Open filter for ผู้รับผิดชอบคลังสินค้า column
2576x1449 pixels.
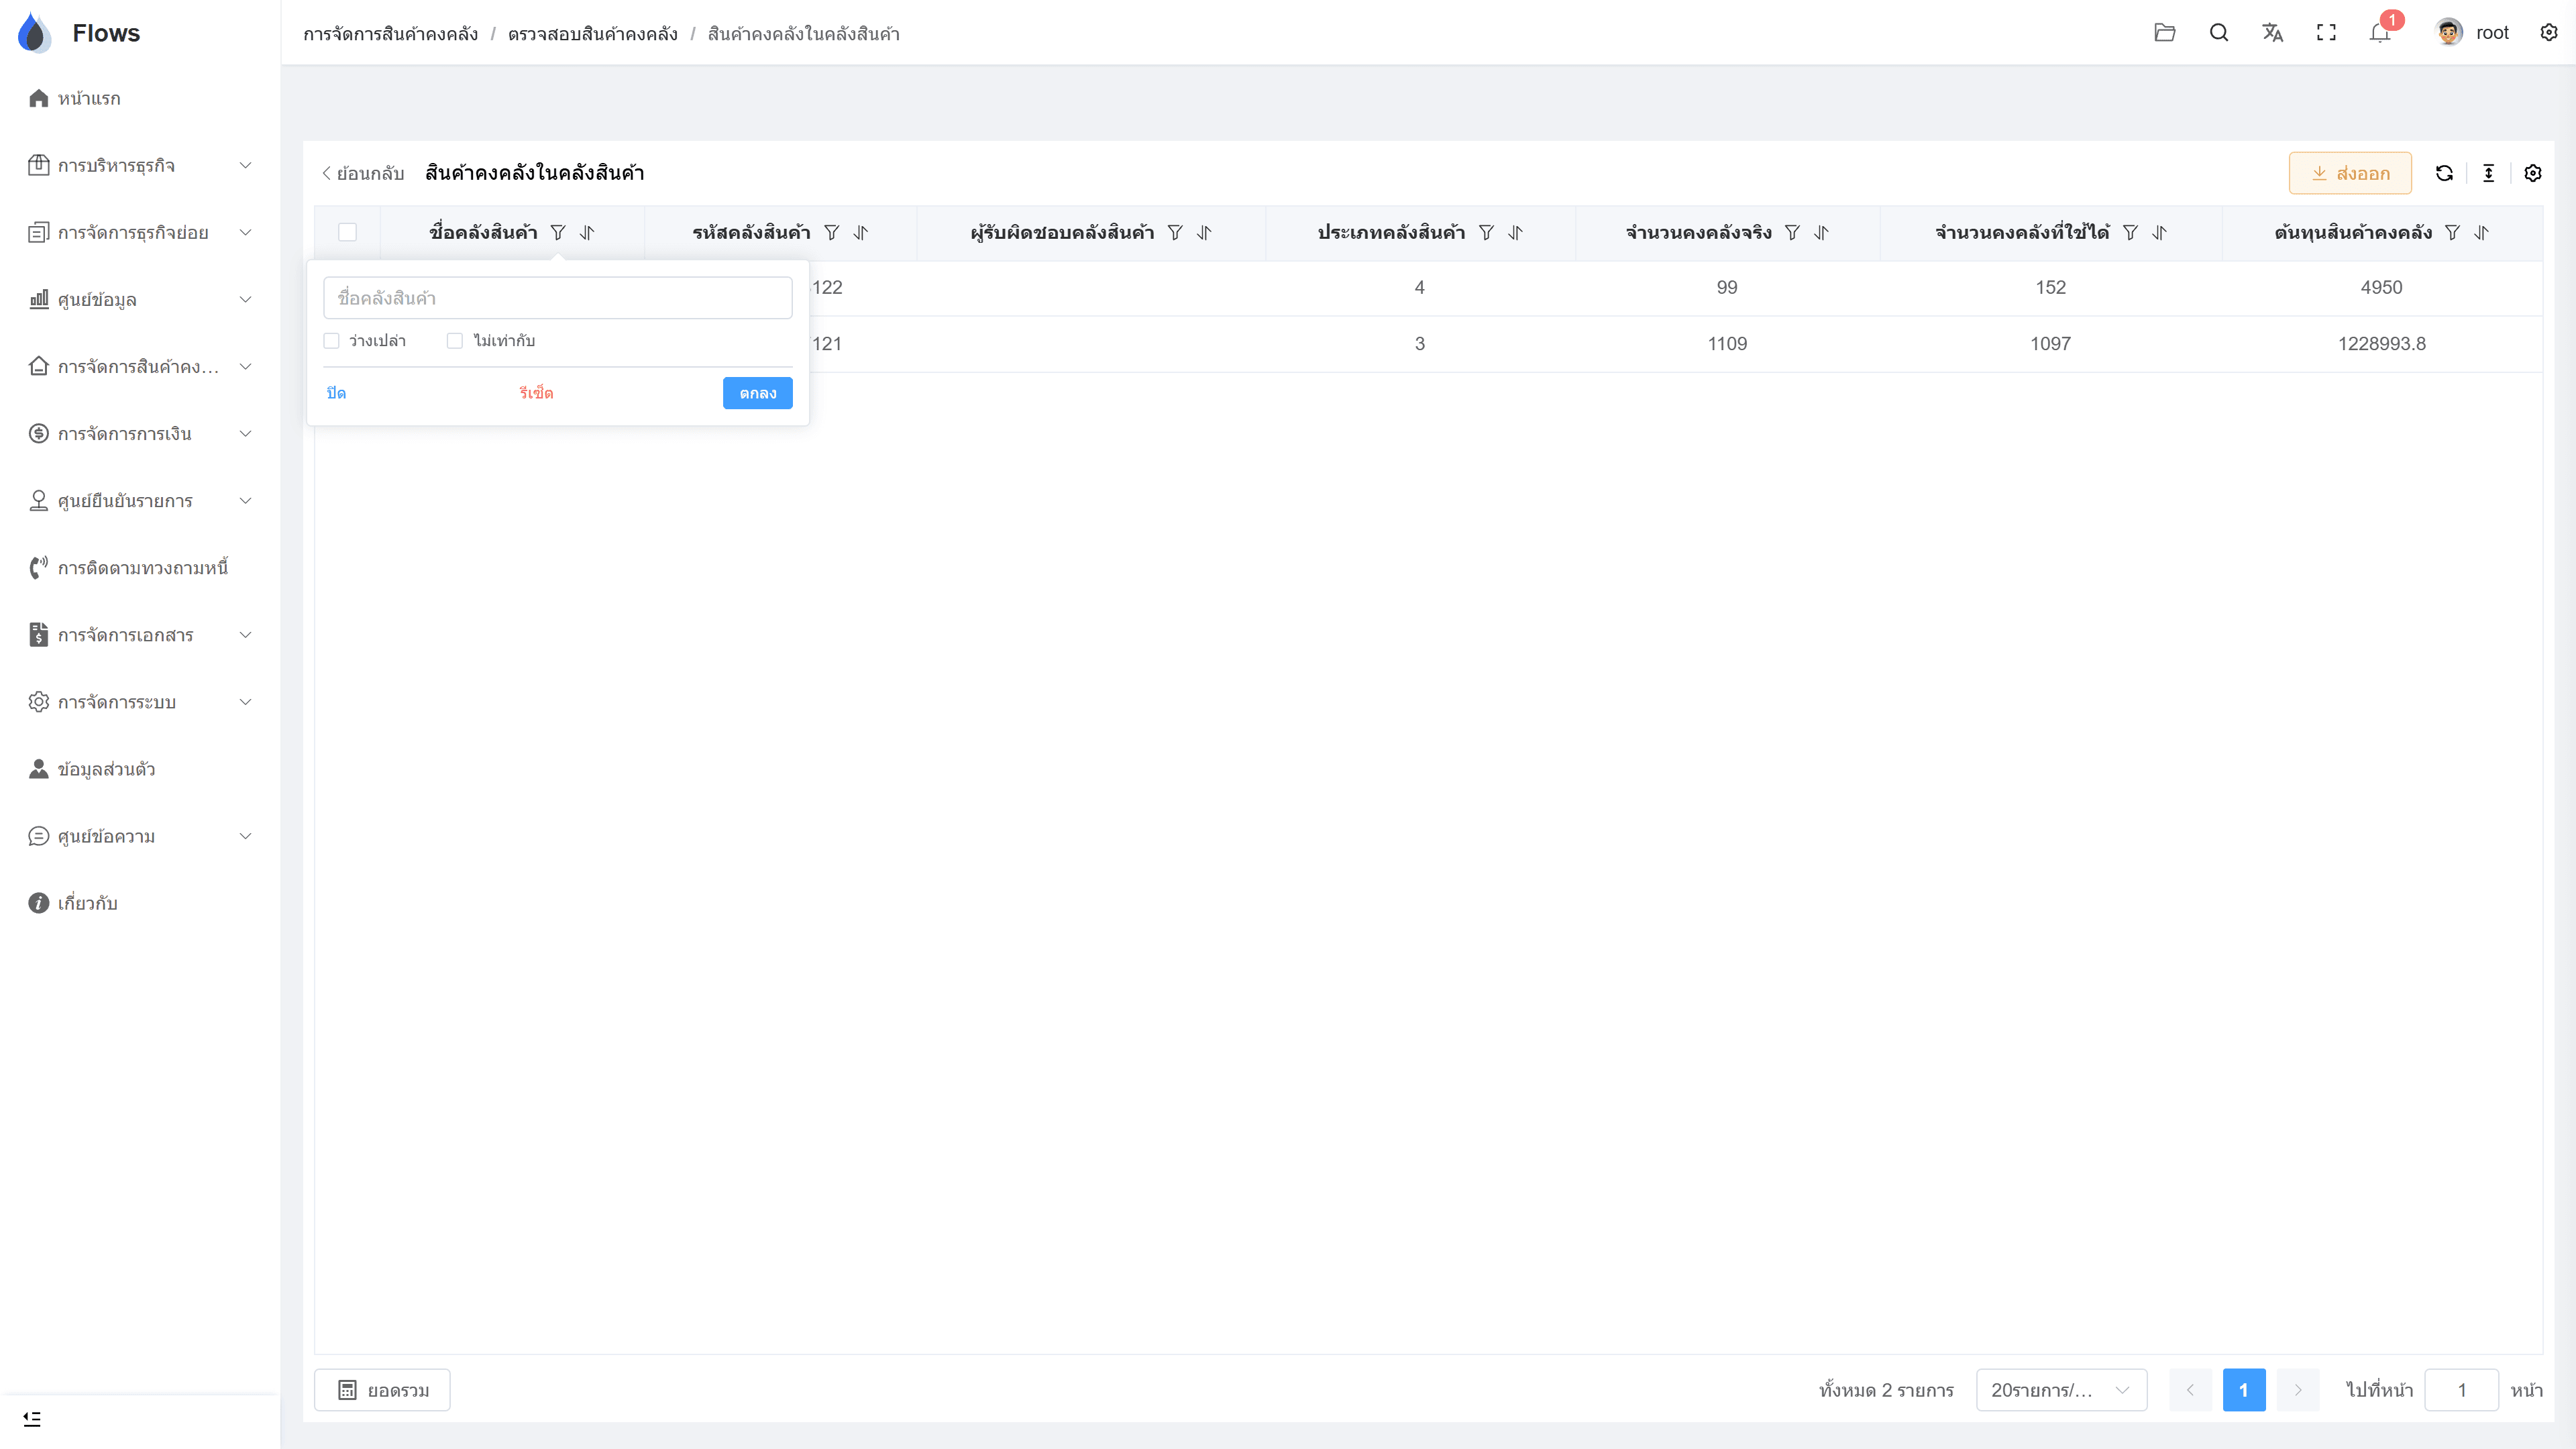coord(1175,233)
